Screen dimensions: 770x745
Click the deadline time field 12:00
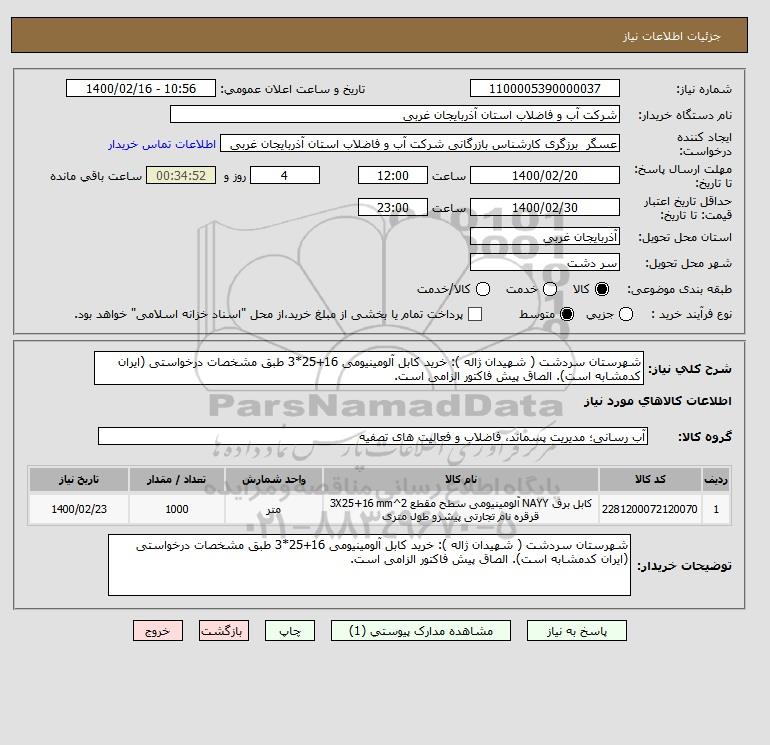pyautogui.click(x=393, y=175)
